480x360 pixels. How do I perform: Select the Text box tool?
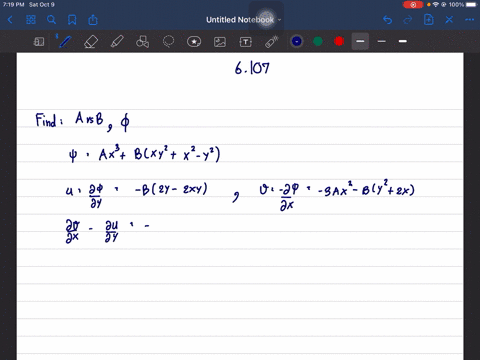245,42
